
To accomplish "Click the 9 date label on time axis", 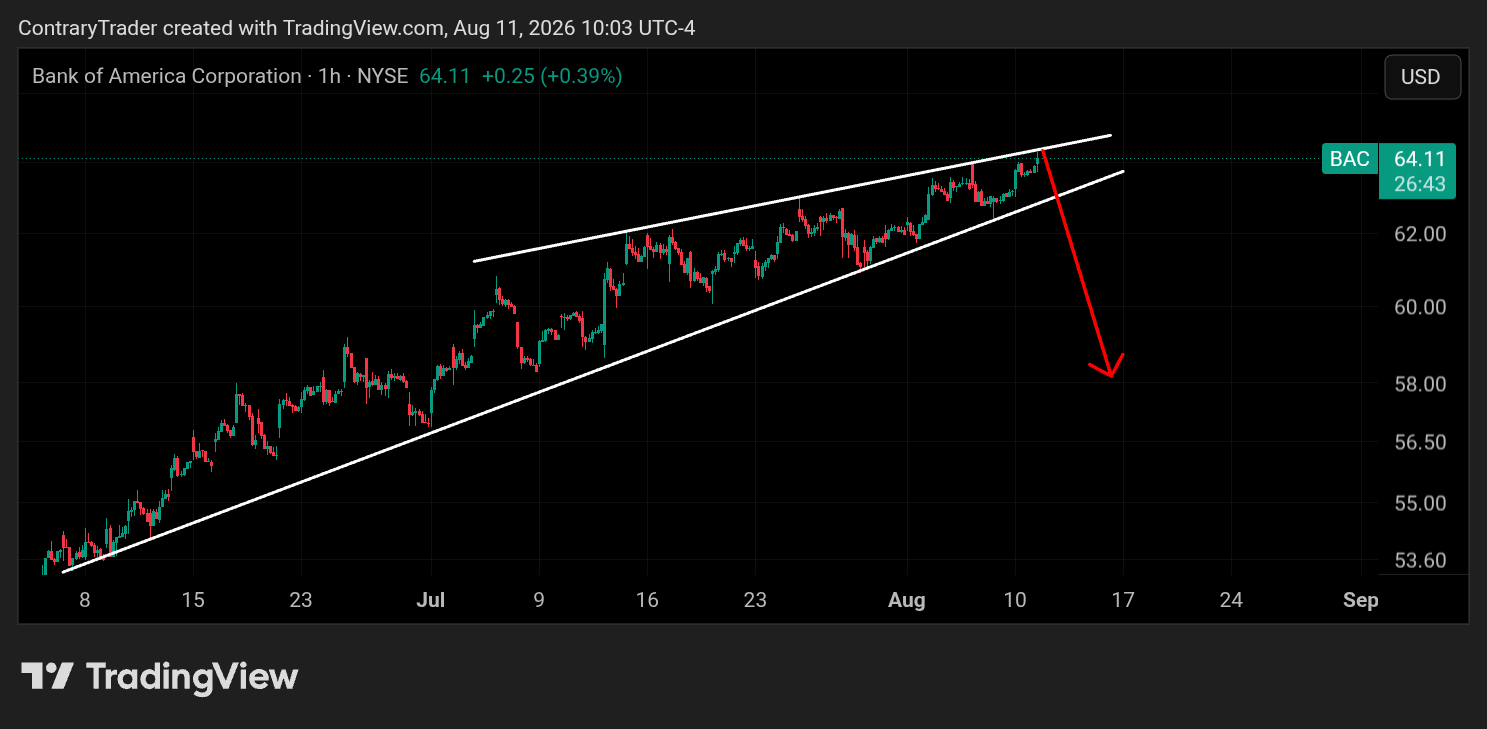I will click(x=539, y=600).
